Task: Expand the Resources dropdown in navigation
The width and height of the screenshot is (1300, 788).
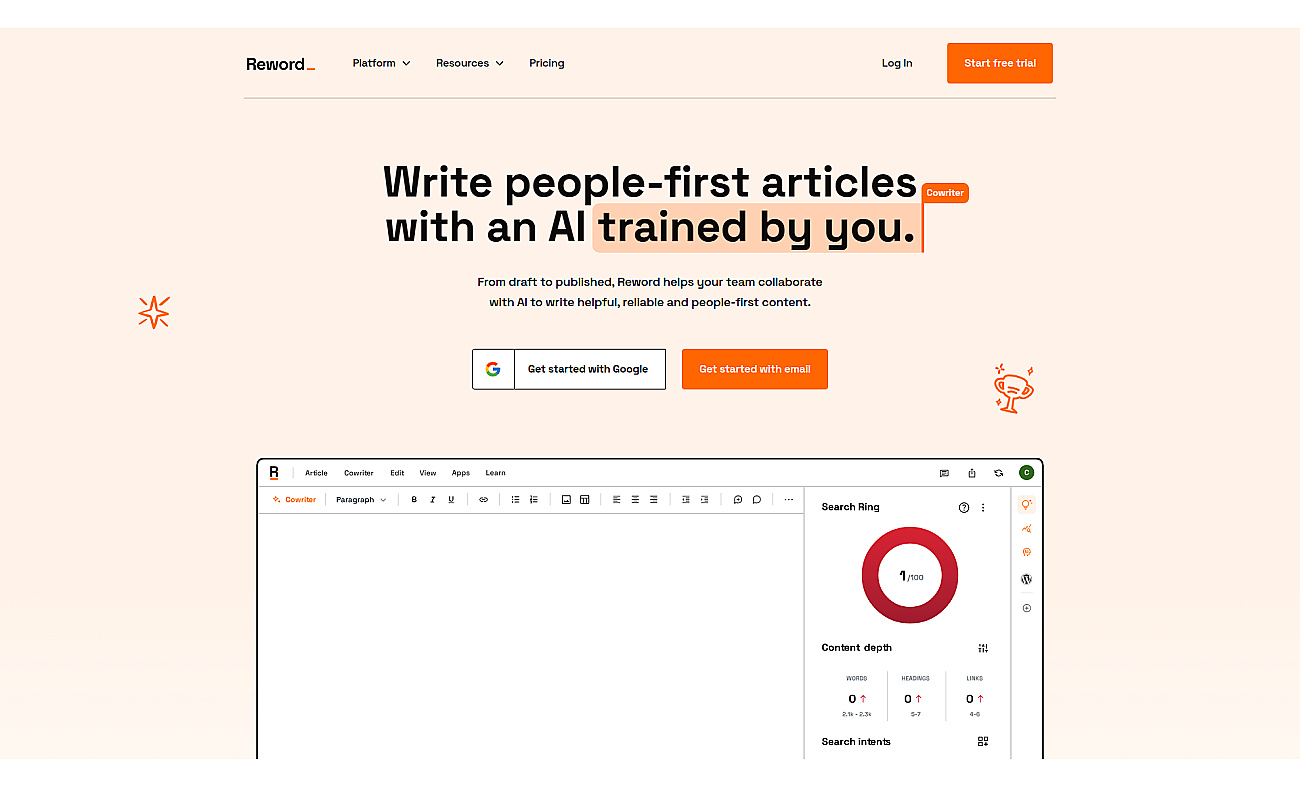Action: pyautogui.click(x=470, y=63)
